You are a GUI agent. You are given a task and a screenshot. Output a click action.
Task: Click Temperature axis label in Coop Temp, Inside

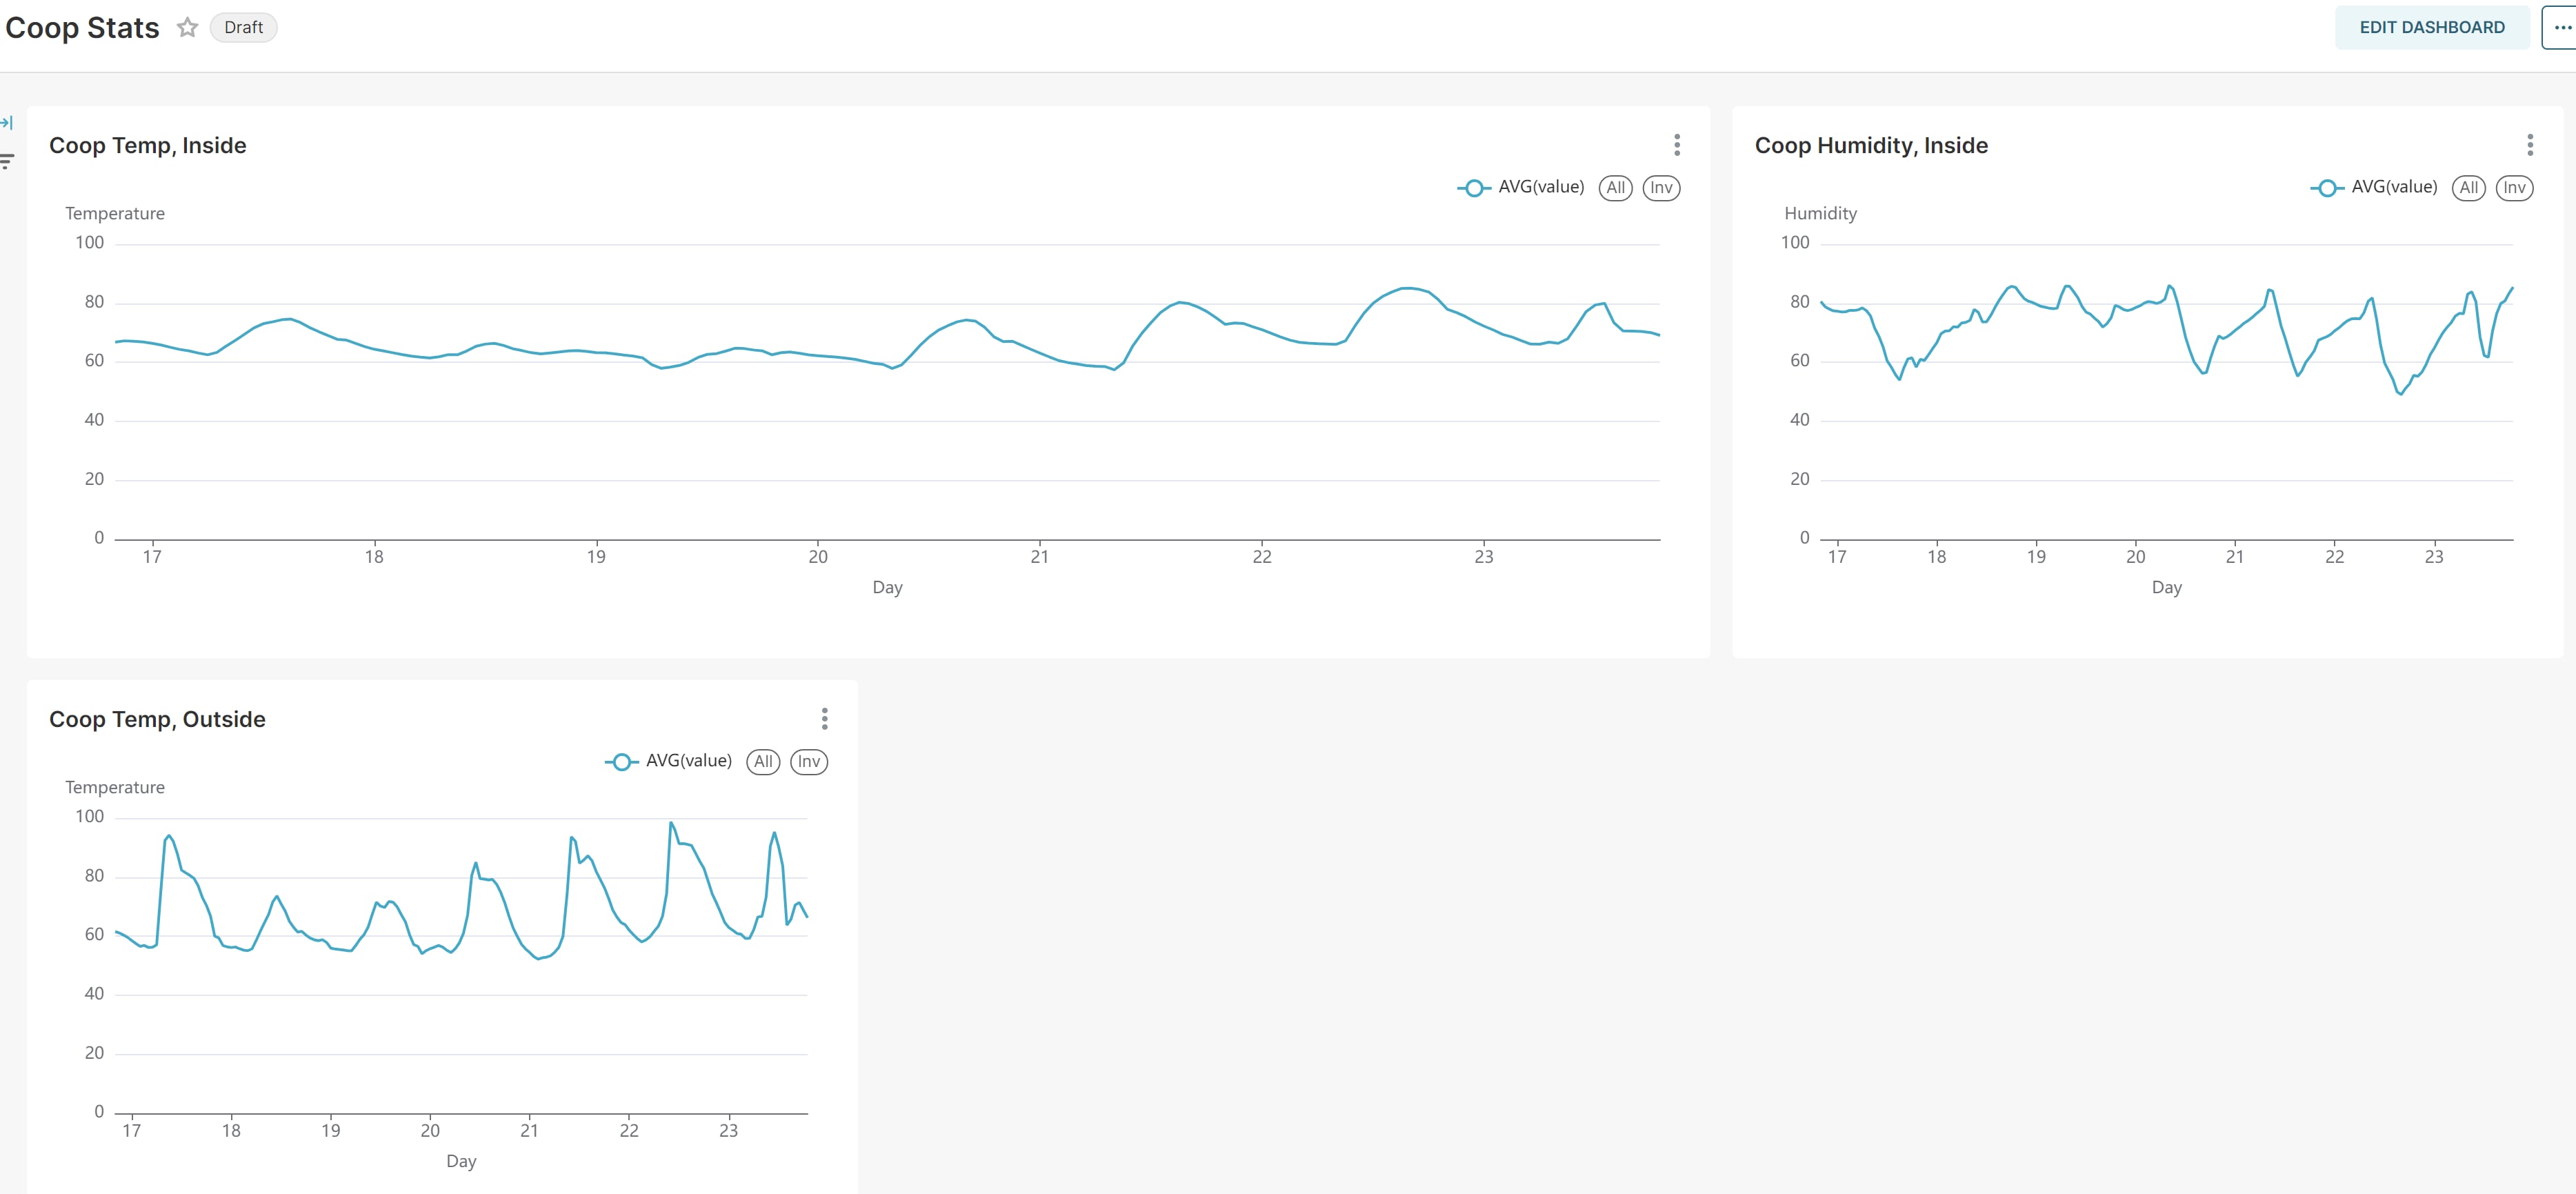coord(115,214)
